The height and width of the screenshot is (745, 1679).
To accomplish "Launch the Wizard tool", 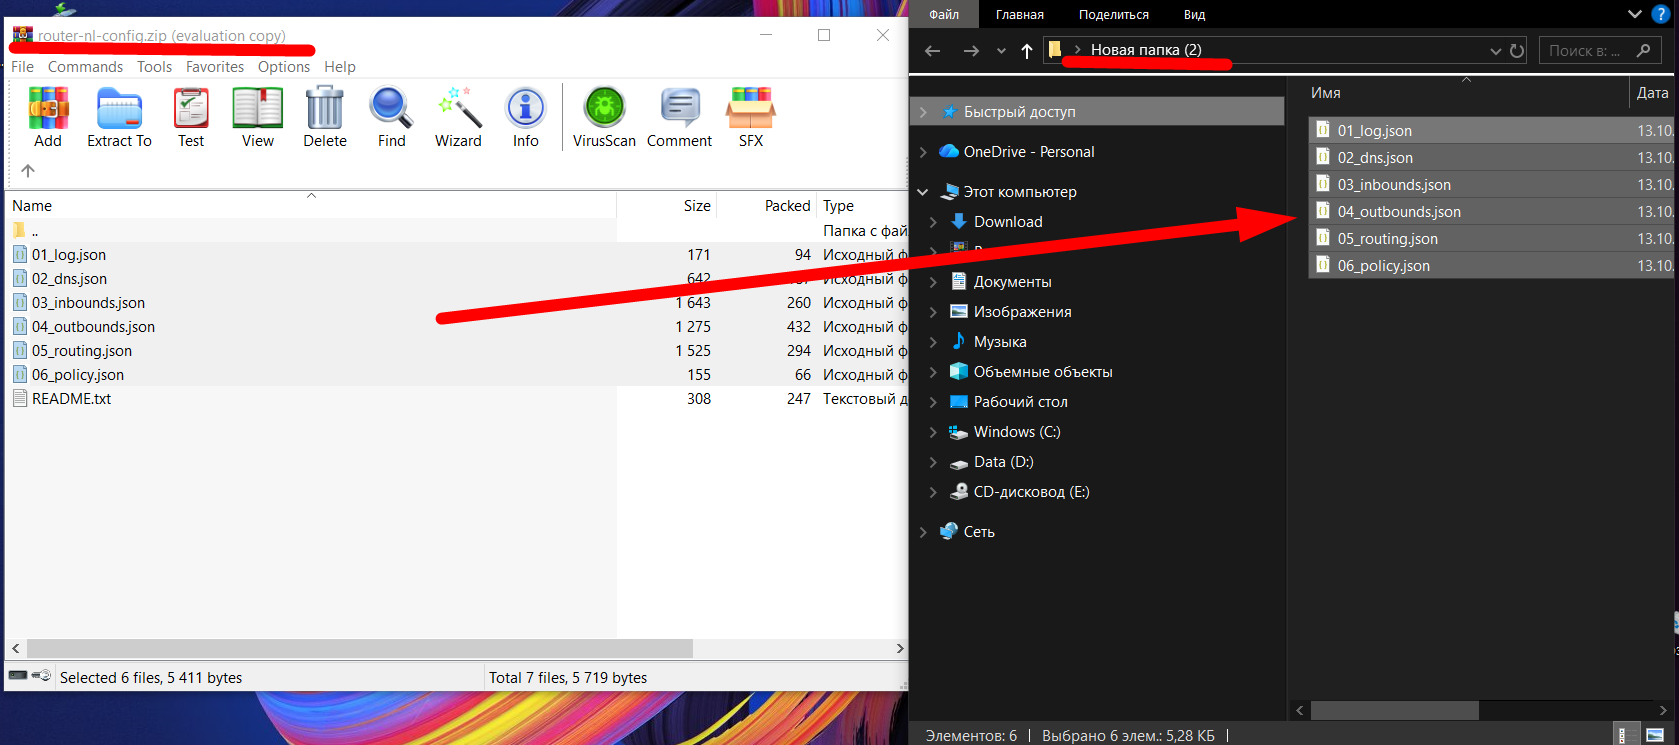I will point(459,108).
